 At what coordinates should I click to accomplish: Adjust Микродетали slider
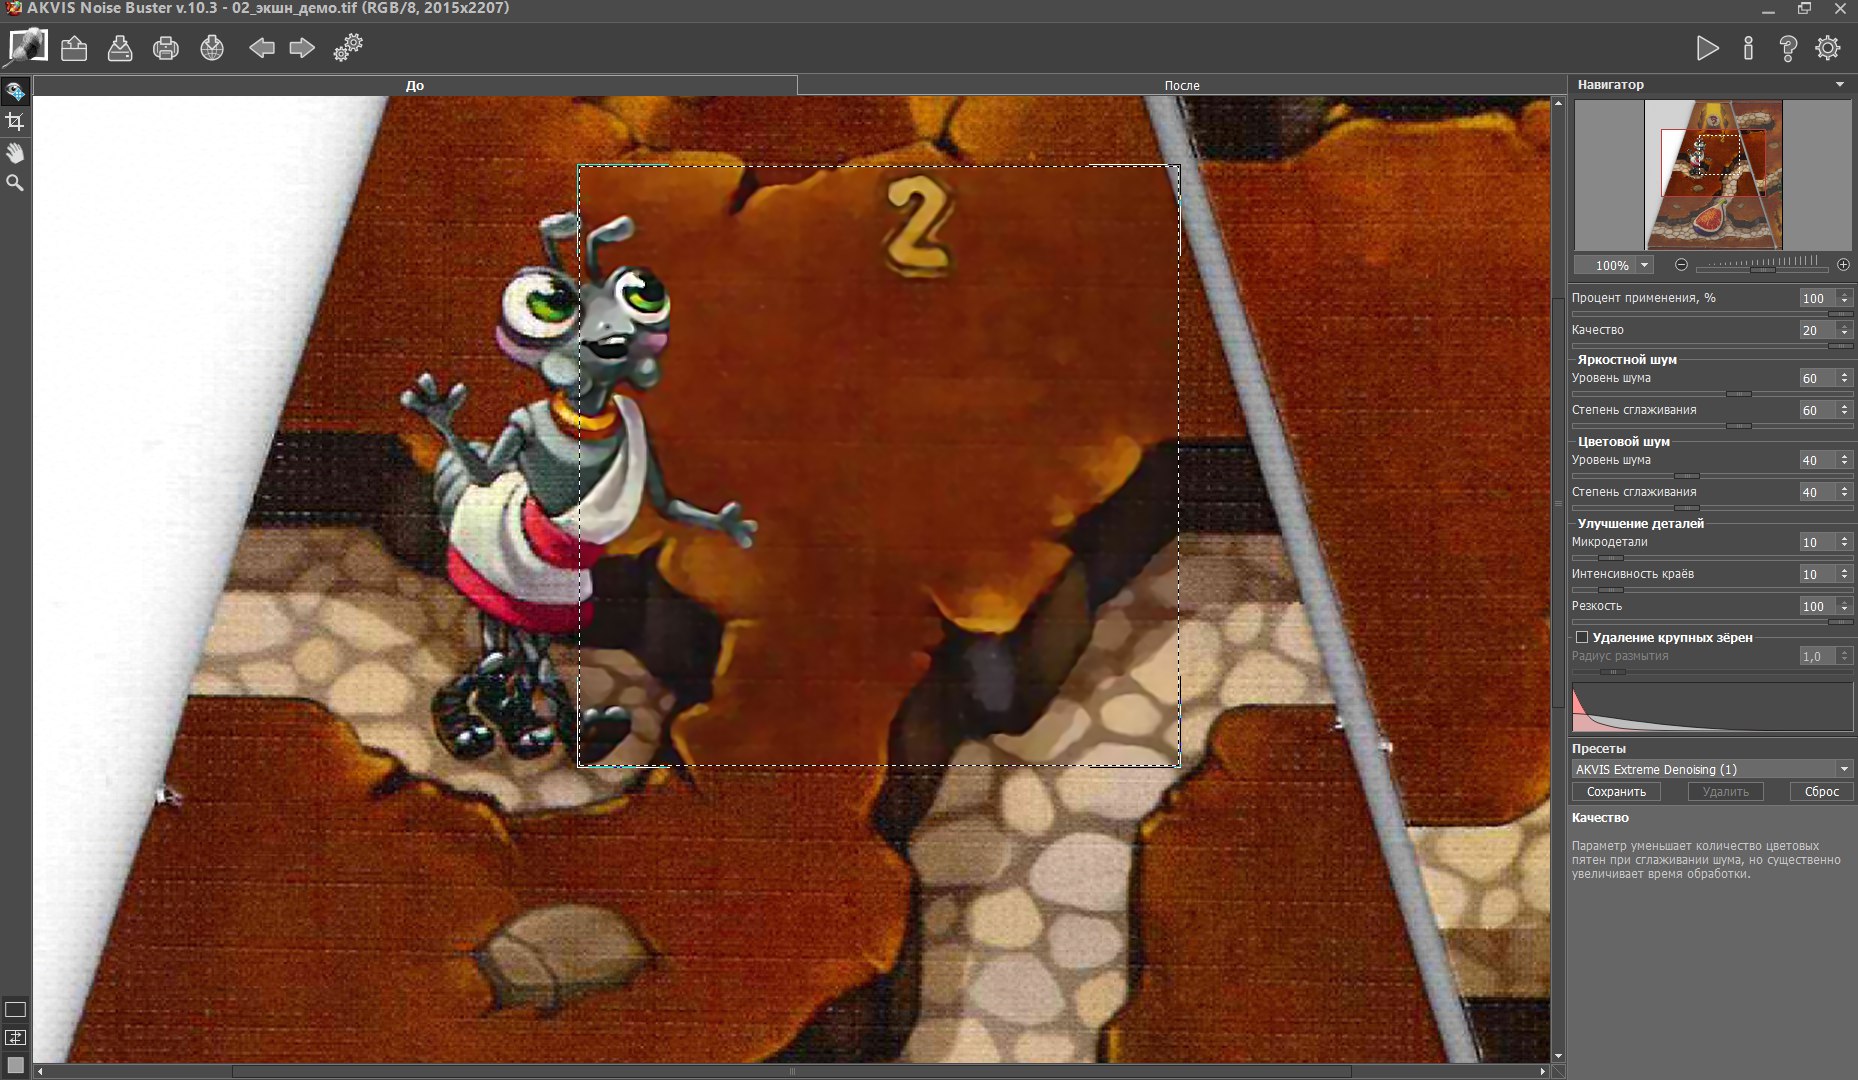[1712, 558]
